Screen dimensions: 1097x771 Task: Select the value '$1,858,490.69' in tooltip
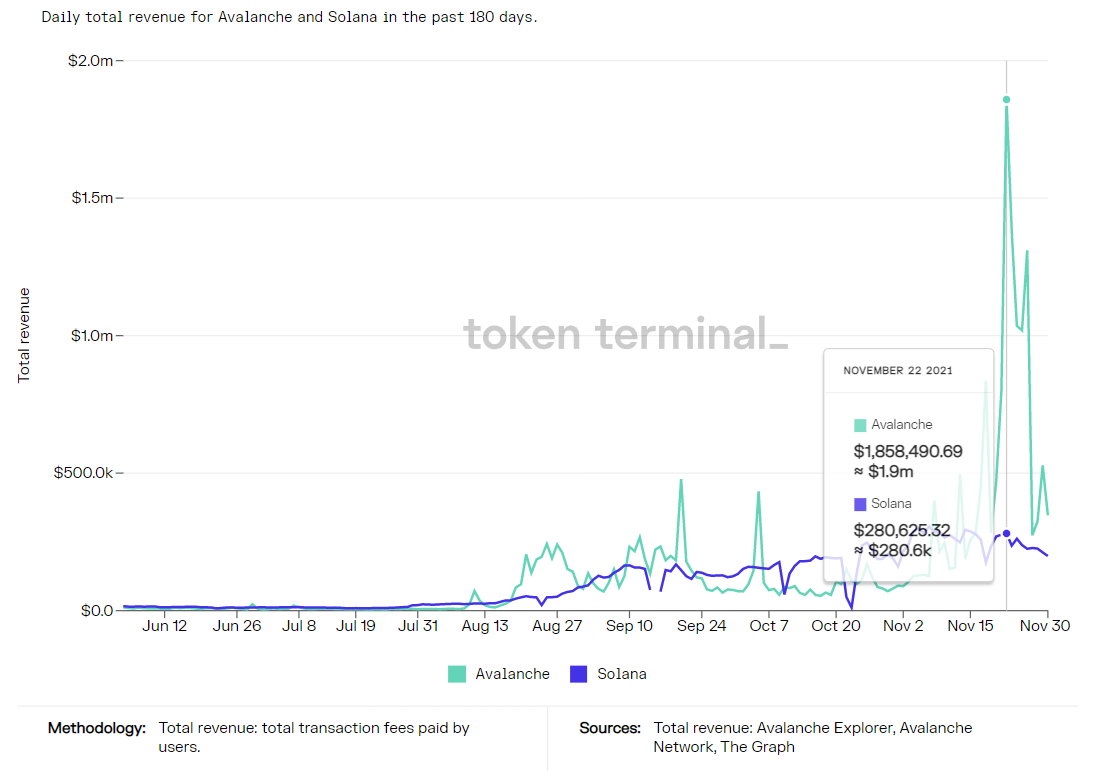point(908,451)
